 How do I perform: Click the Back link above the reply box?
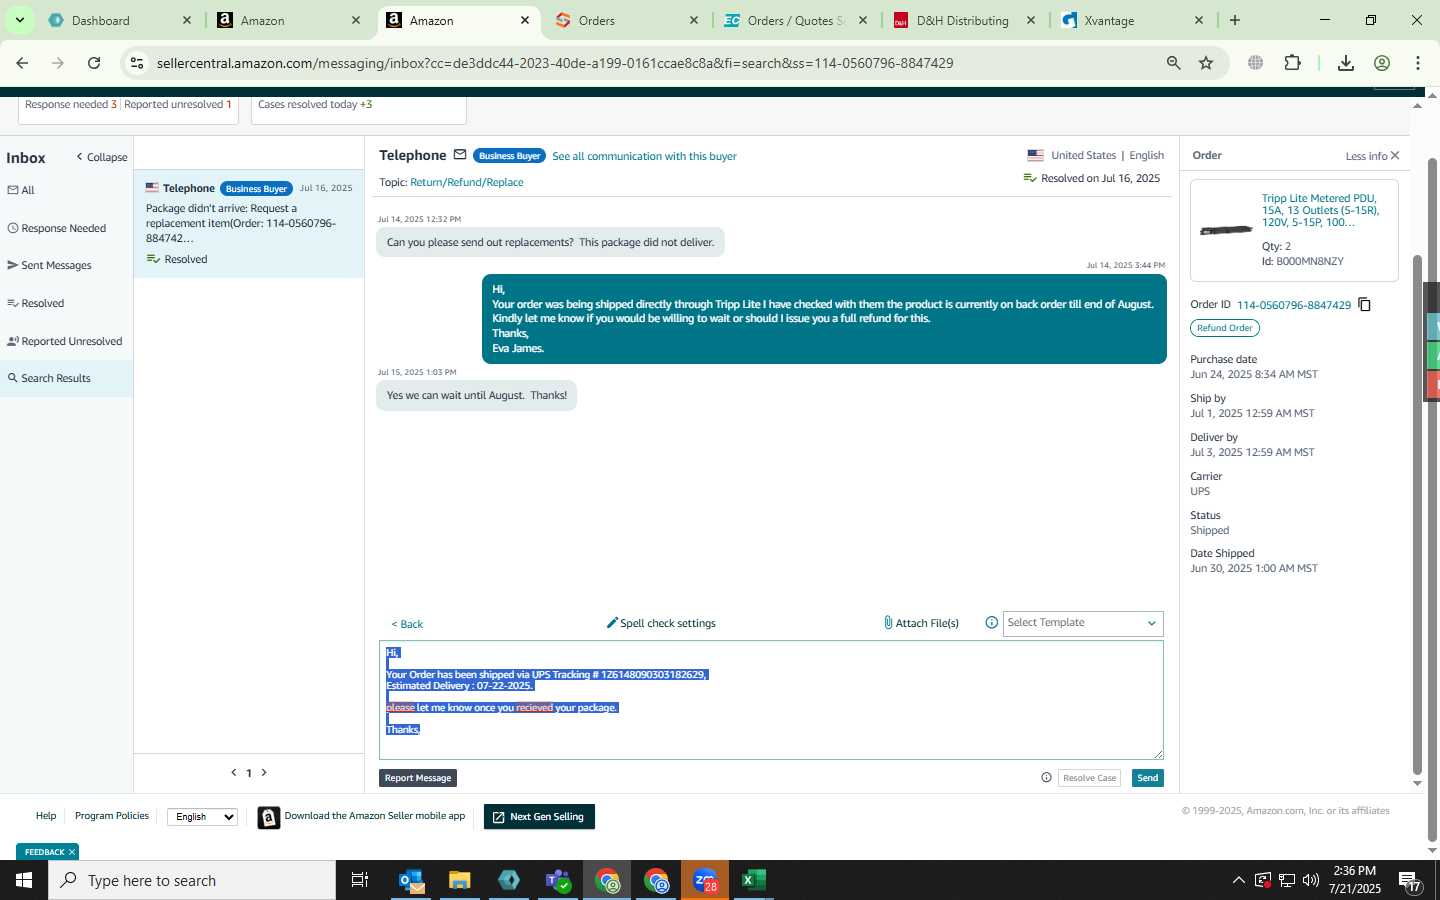click(x=407, y=624)
